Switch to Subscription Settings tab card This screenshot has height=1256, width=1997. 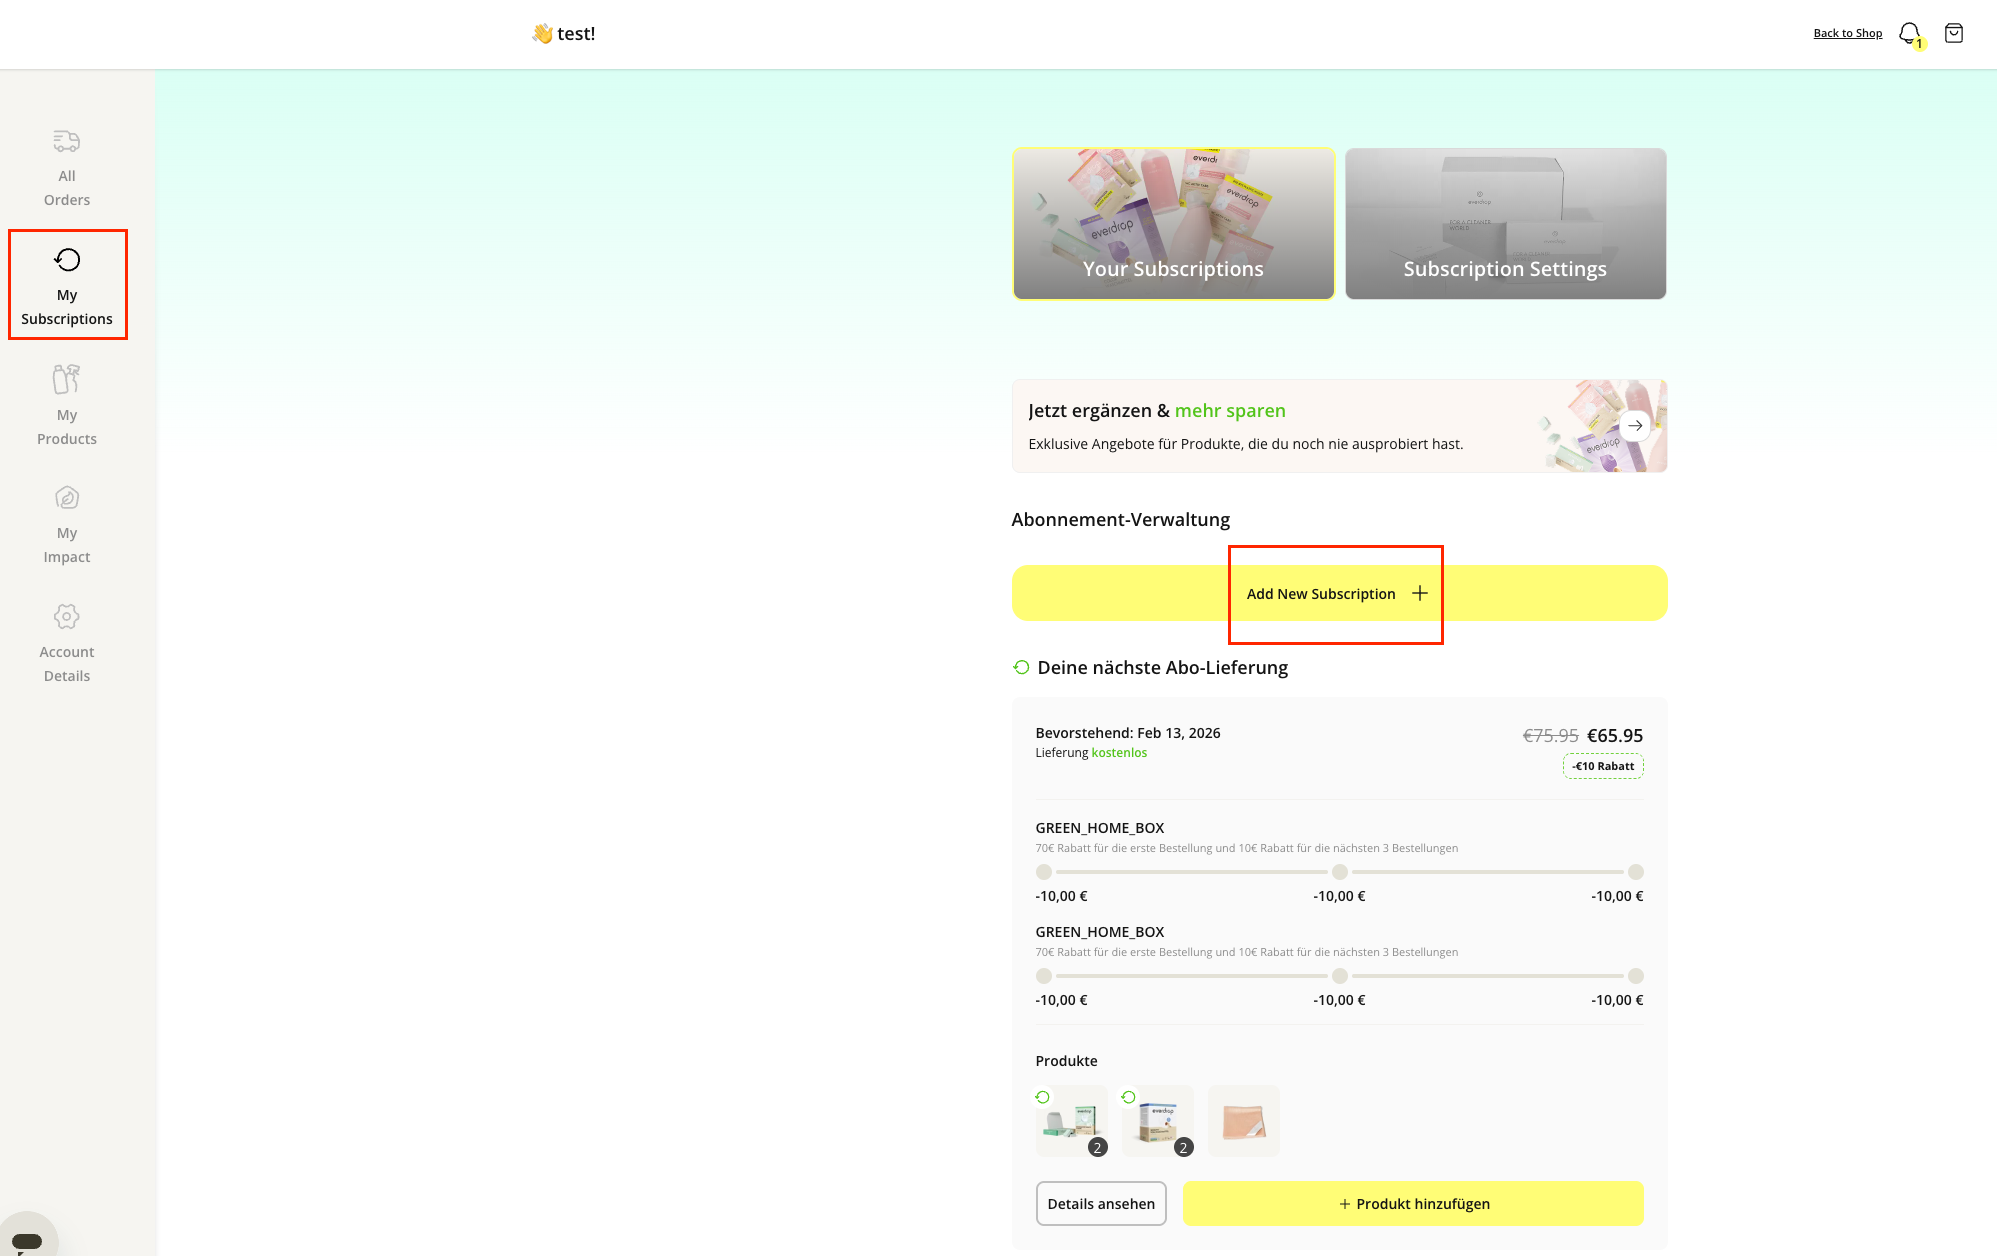[1505, 224]
